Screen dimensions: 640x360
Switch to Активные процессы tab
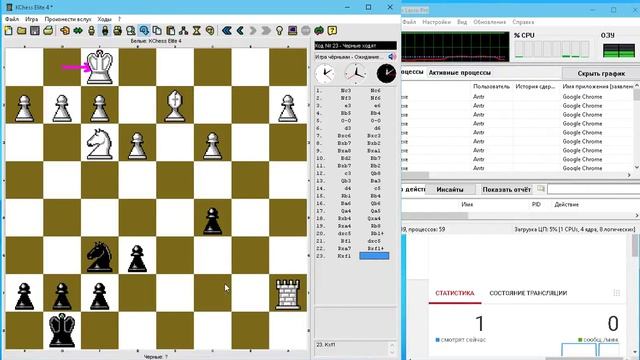[x=460, y=73]
